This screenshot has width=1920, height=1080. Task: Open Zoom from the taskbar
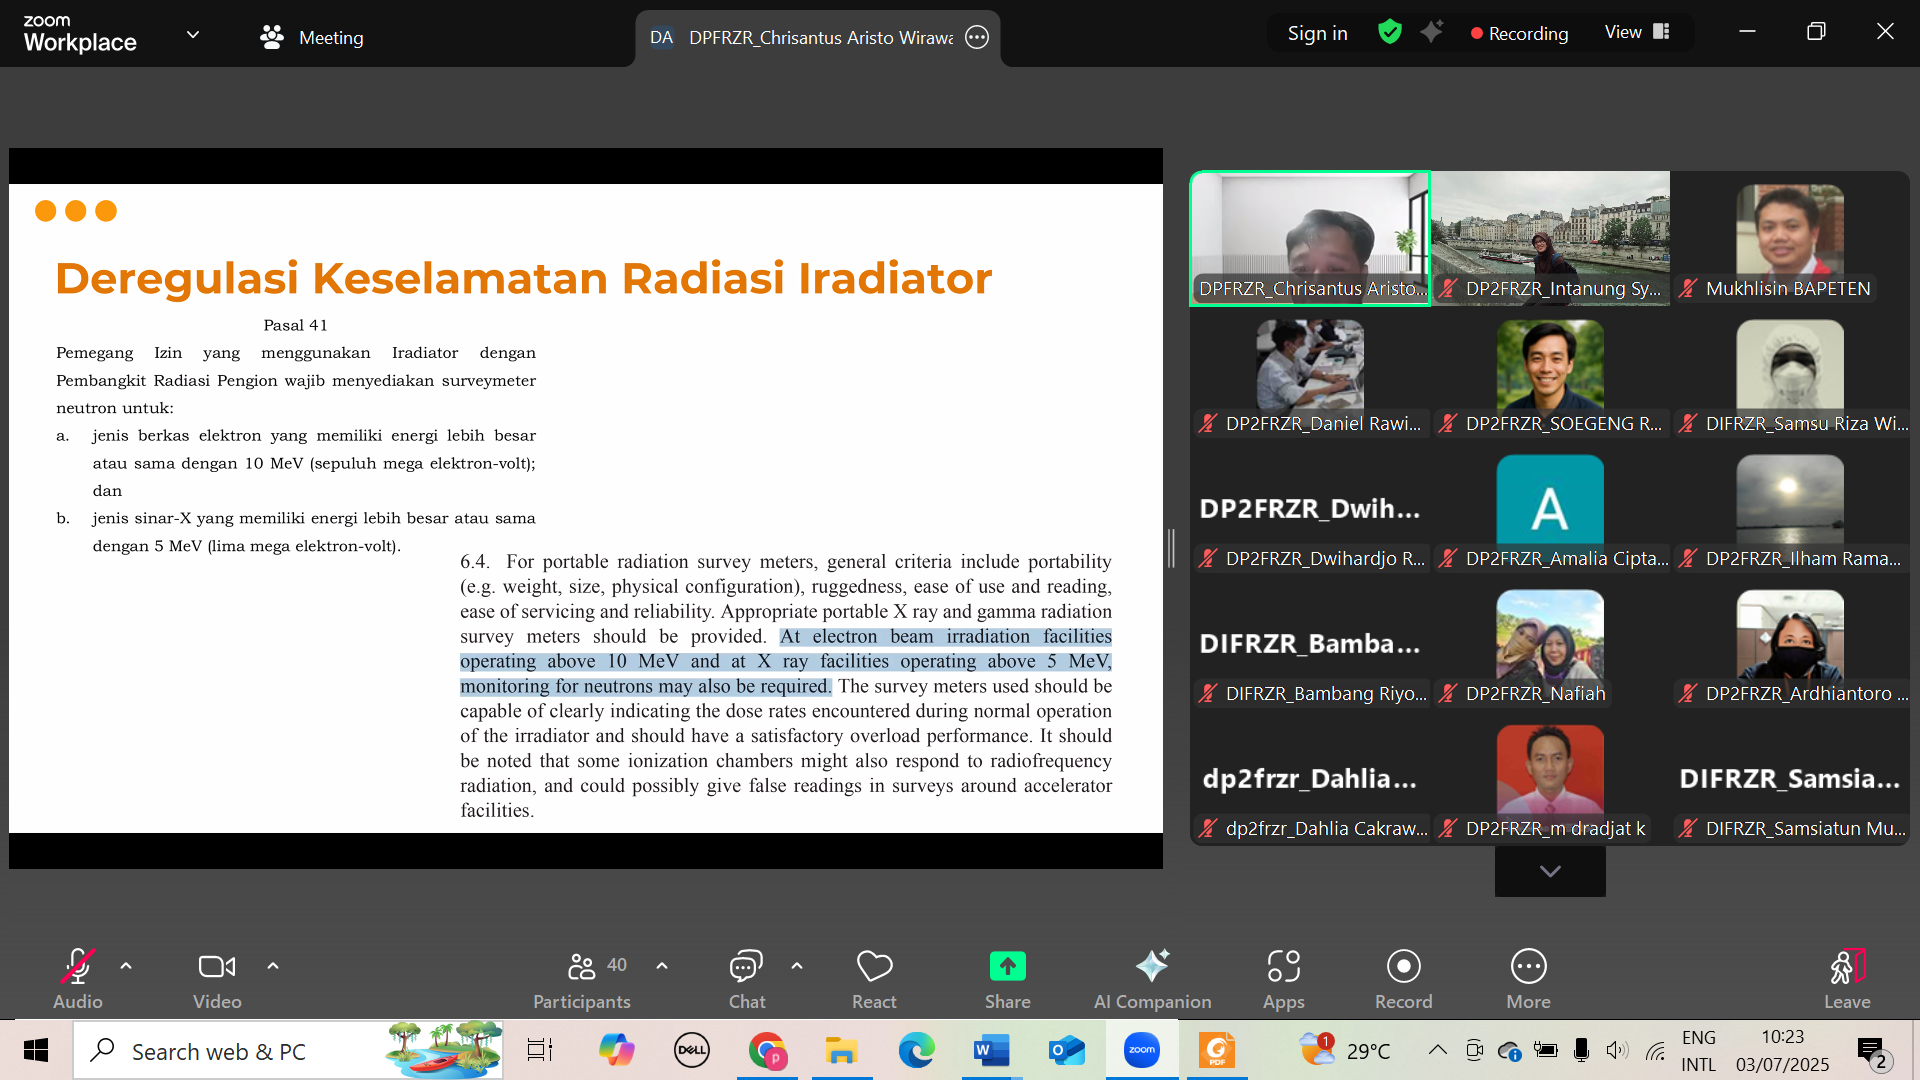point(1142,1050)
